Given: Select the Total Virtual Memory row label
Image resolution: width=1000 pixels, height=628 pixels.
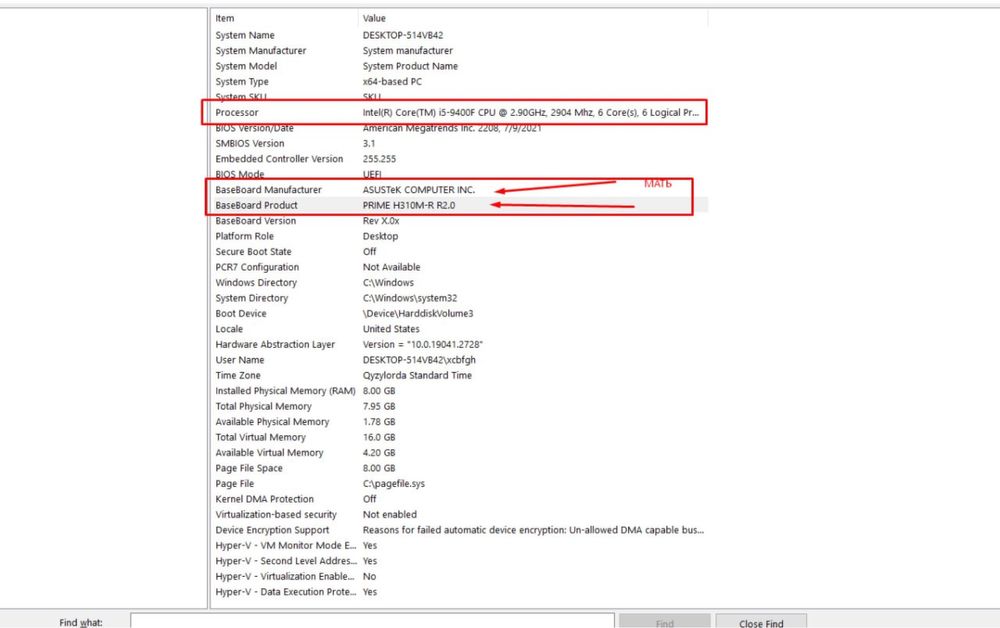Looking at the screenshot, I should 260,437.
